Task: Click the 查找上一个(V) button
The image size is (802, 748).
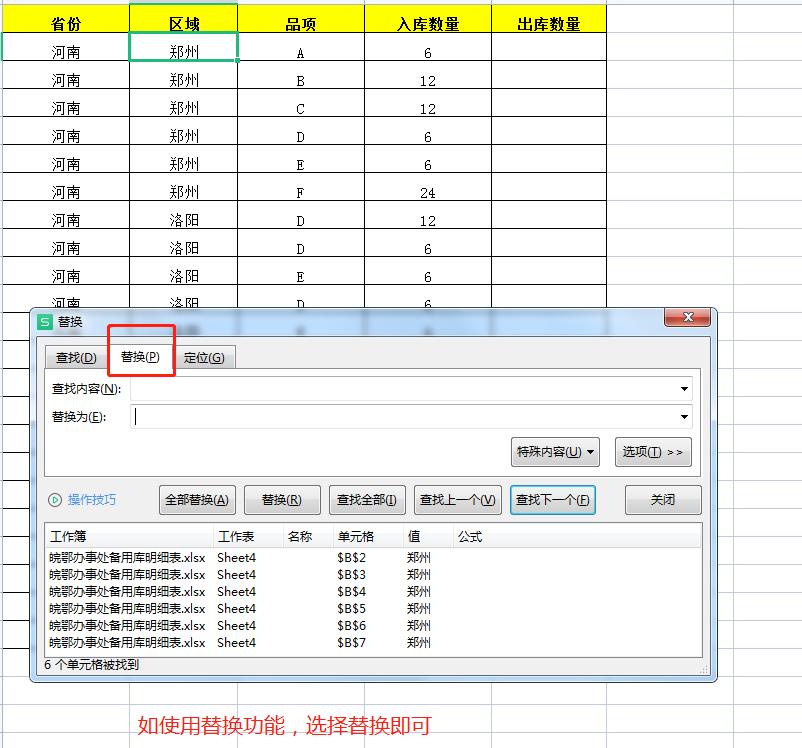Action: 457,500
